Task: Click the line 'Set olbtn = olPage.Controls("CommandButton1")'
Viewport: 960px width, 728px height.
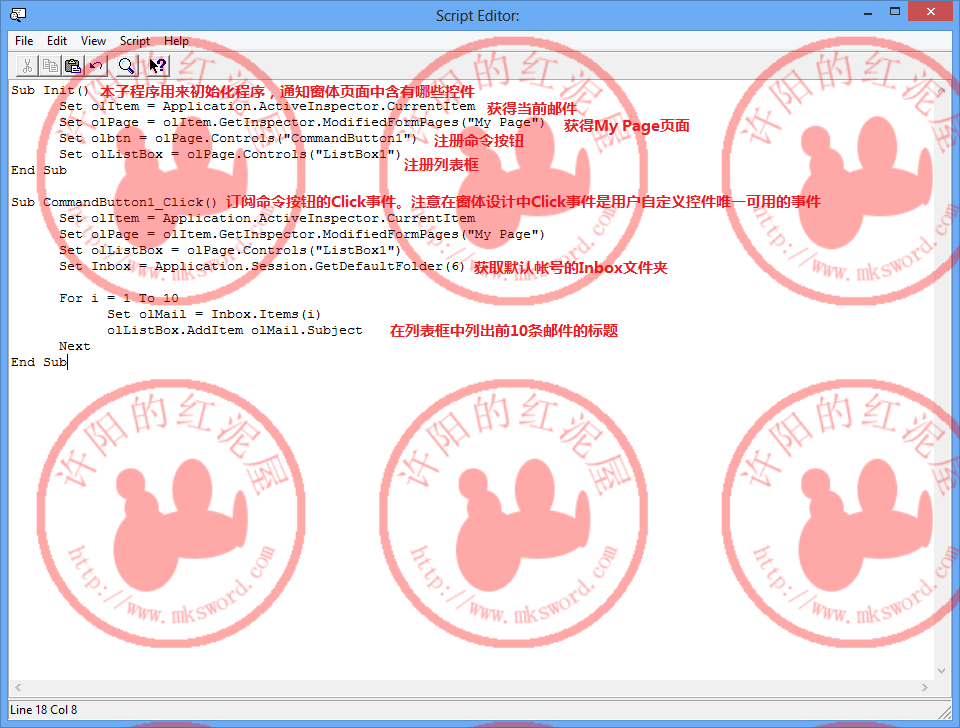Action: pyautogui.click(x=238, y=138)
